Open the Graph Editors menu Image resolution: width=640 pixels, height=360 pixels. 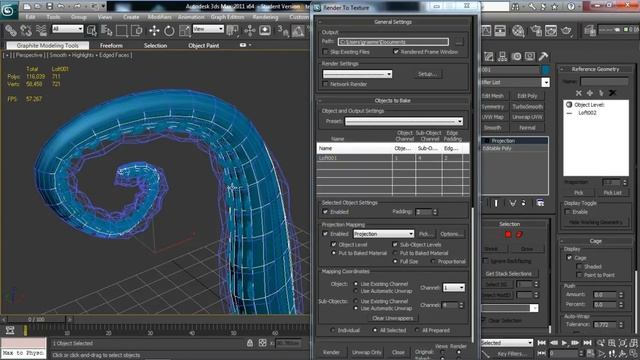(x=227, y=17)
